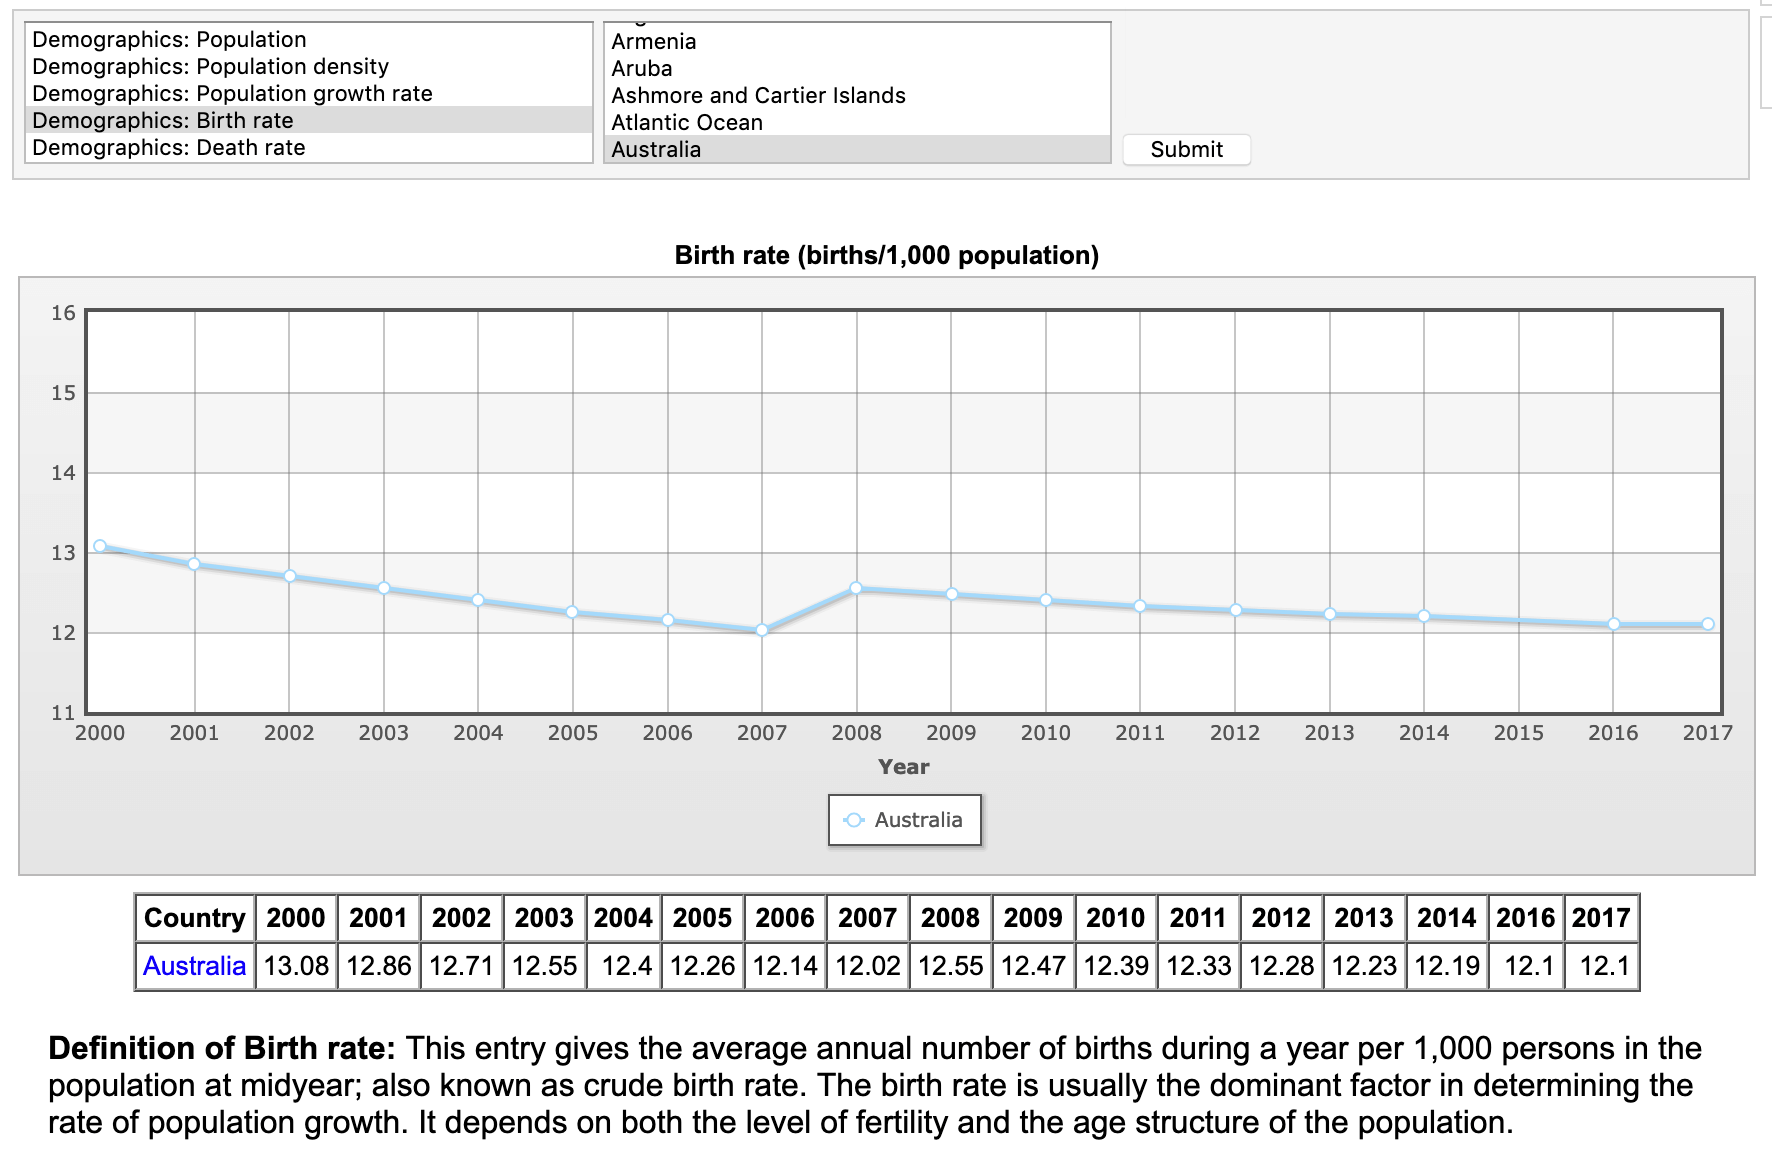Select "Aruba" from the country list
The height and width of the screenshot is (1160, 1772).
click(640, 69)
